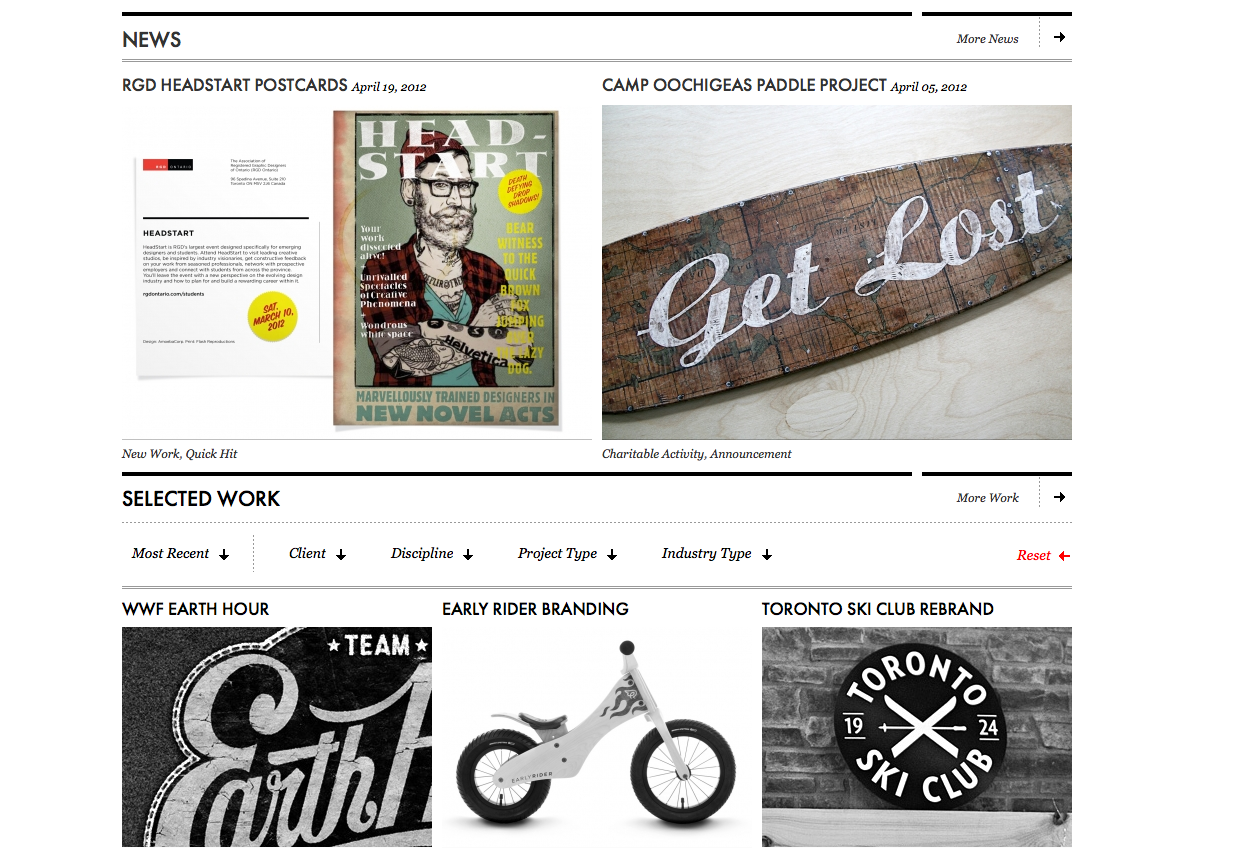The height and width of the screenshot is (849, 1242).
Task: Open the Camp Oochigeas Paddle Project headline
Action: (x=744, y=85)
